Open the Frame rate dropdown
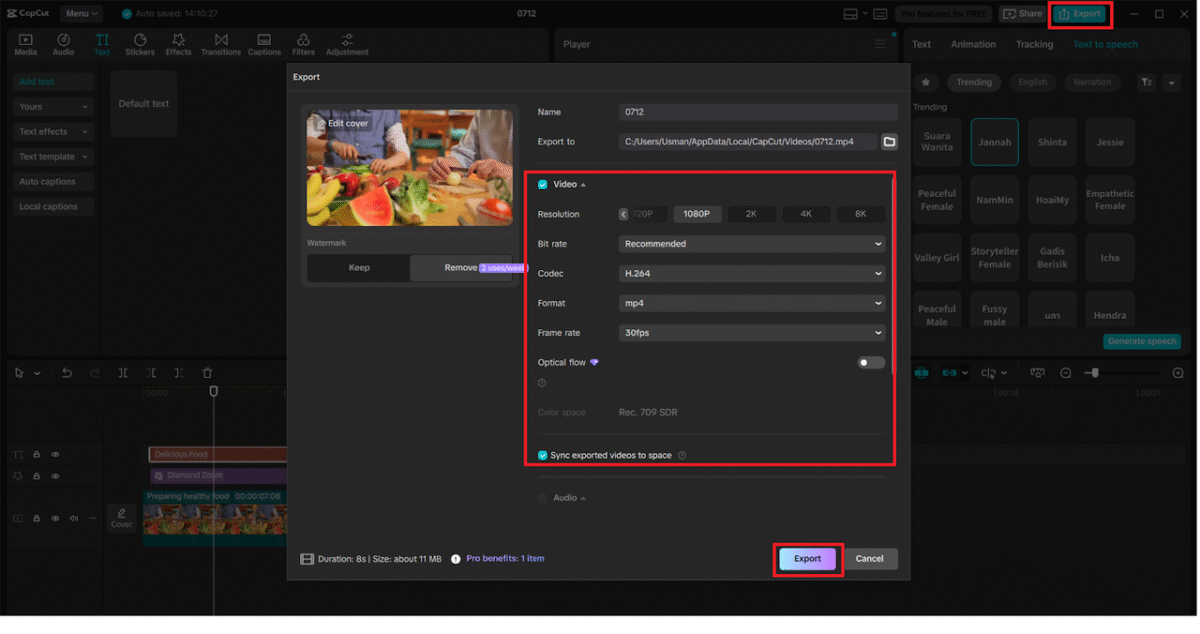 (x=751, y=332)
